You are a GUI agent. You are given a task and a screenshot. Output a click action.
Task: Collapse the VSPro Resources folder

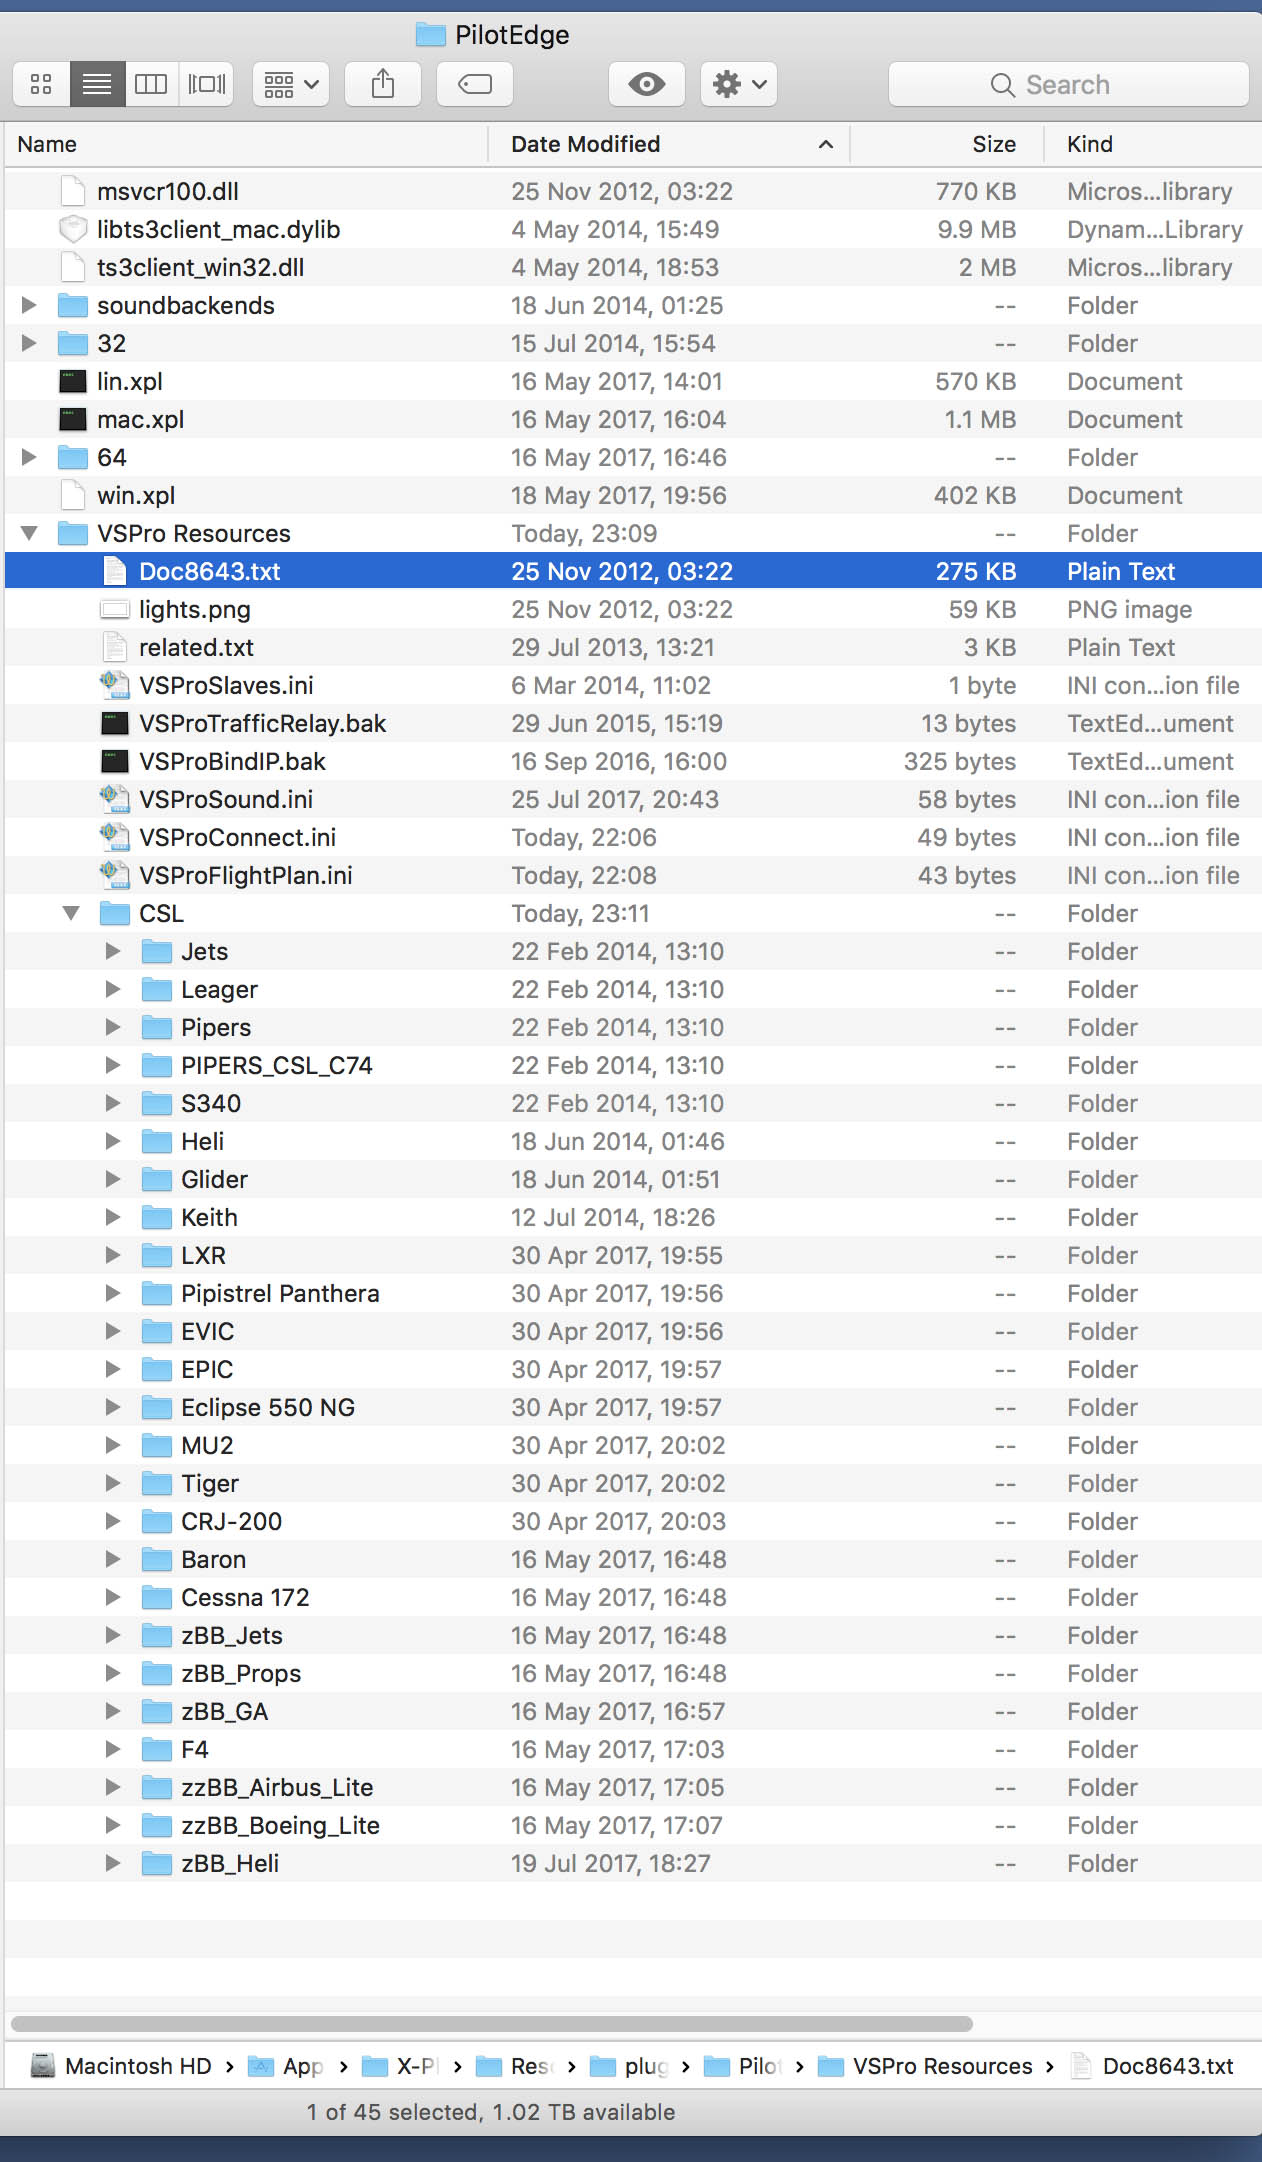(29, 533)
